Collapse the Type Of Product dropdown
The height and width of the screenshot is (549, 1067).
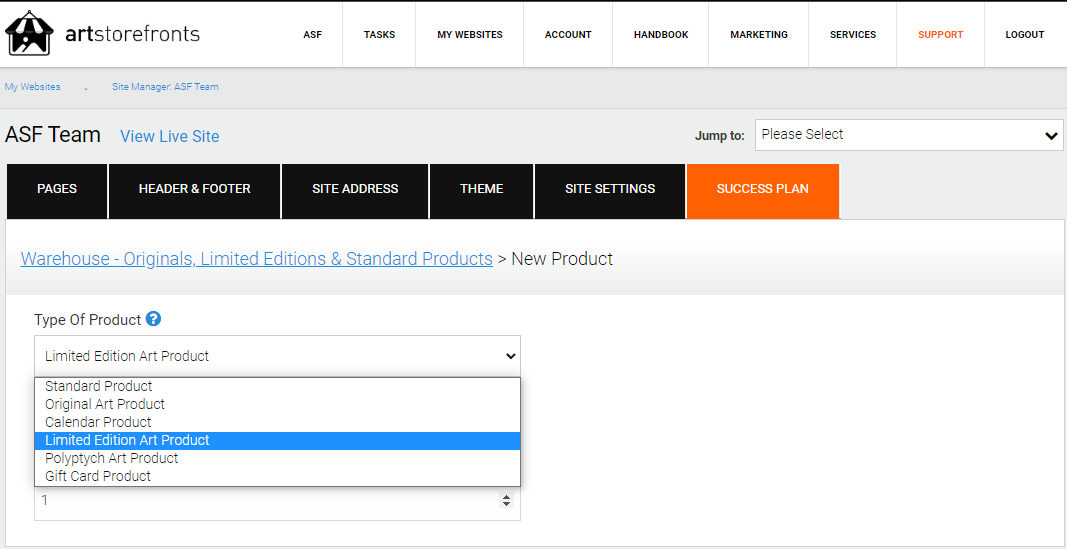(278, 356)
